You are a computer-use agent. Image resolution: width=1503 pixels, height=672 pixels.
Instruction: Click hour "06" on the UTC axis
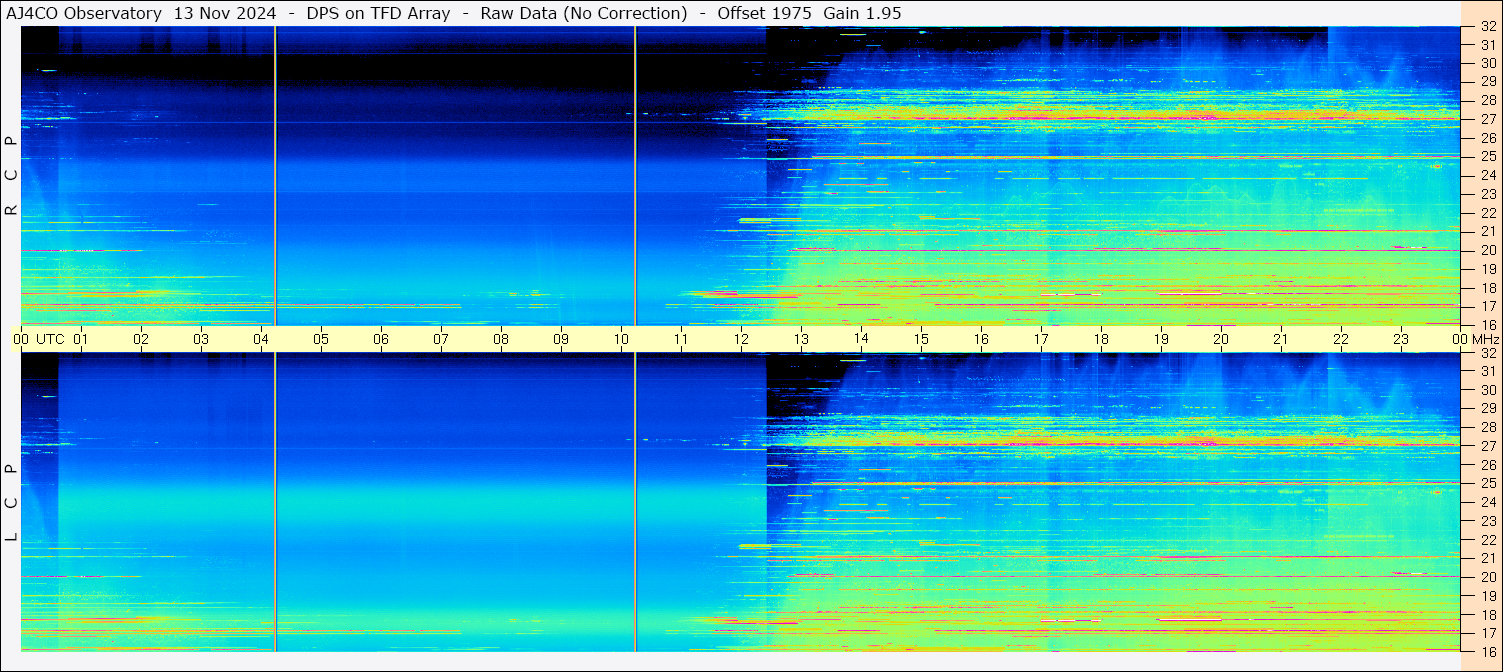(381, 339)
